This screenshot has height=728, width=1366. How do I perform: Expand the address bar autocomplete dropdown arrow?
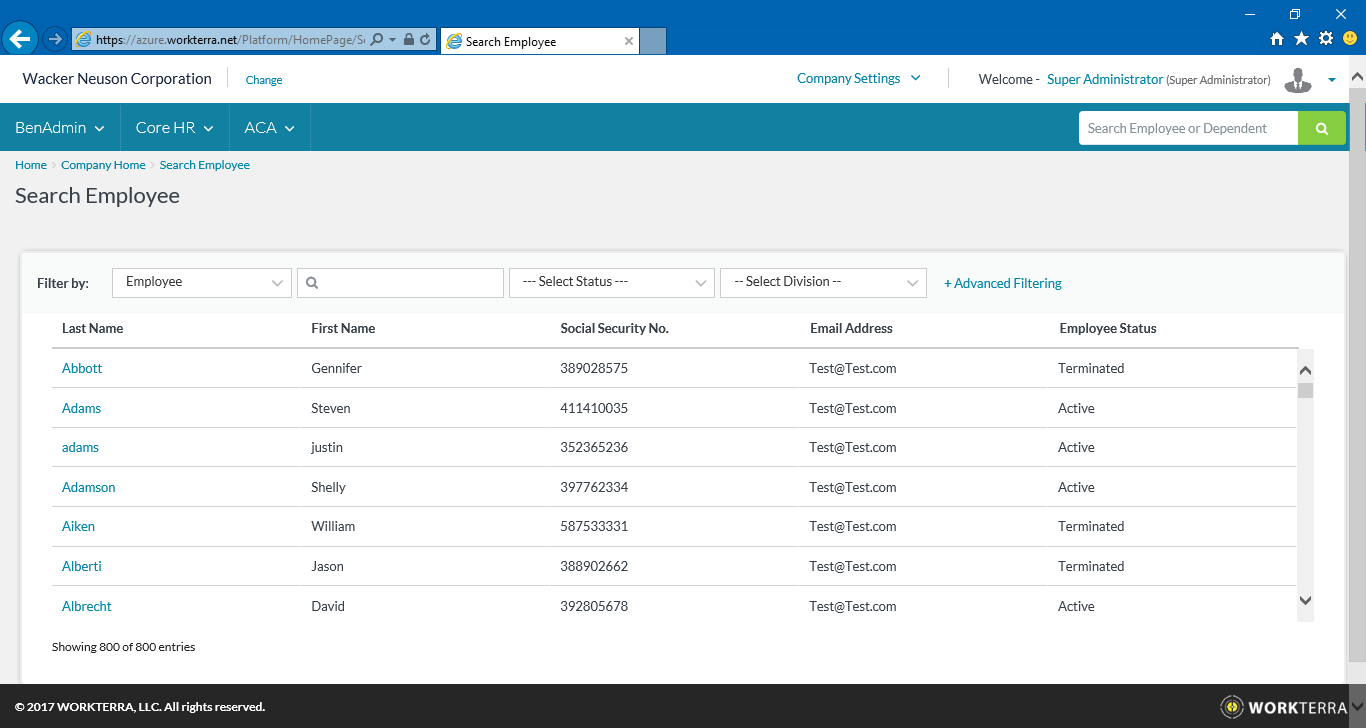pos(393,40)
